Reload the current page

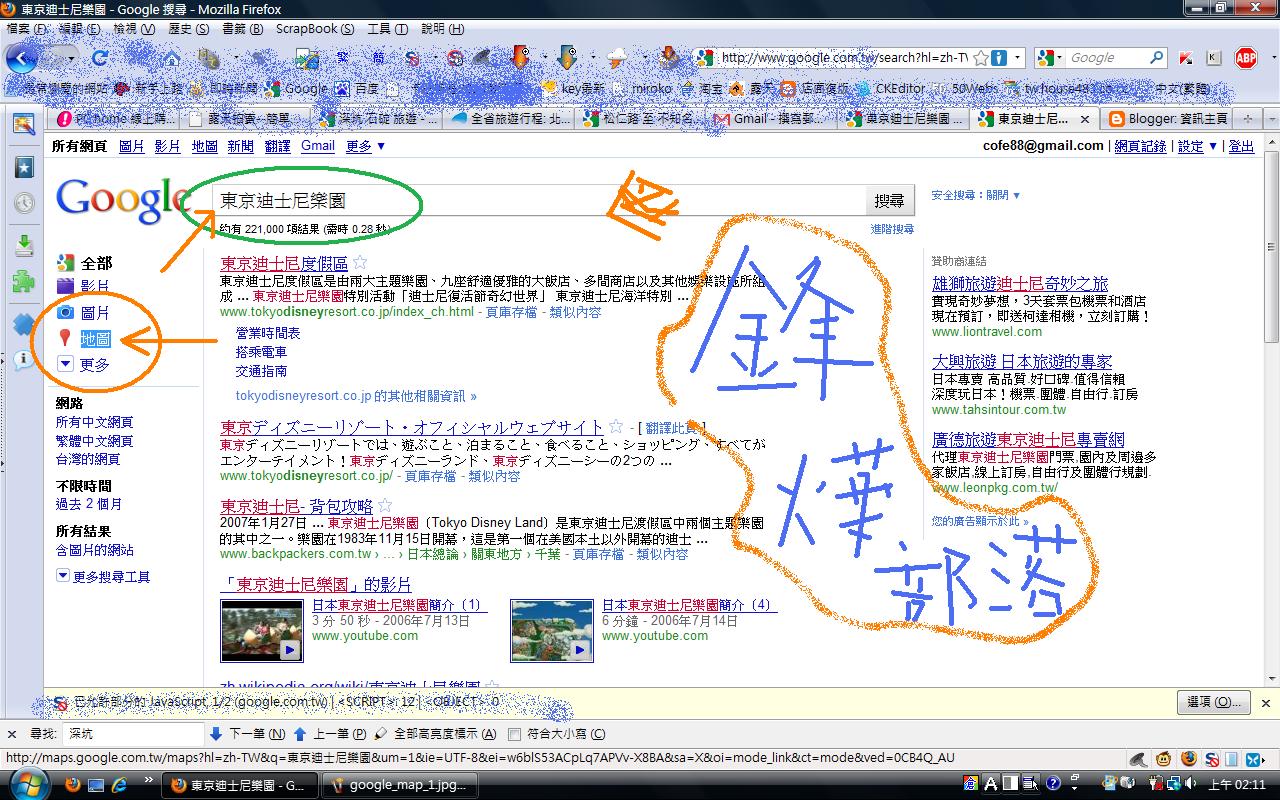(100, 58)
